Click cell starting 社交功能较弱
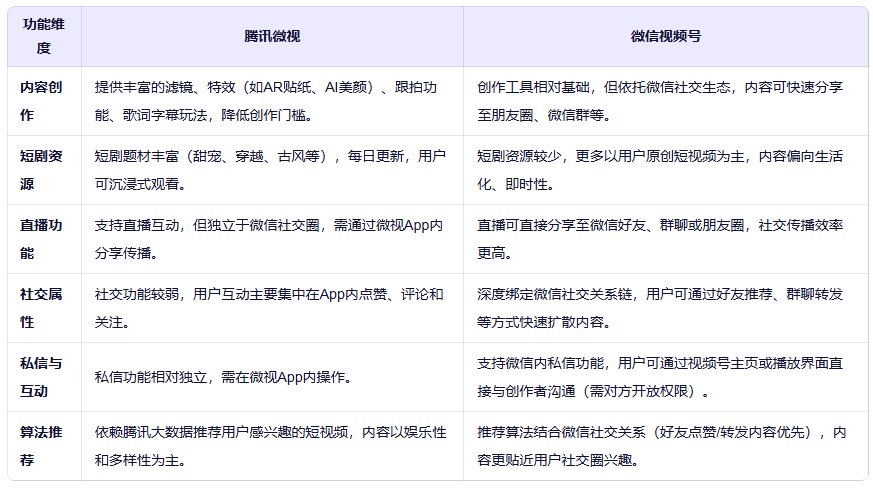The width and height of the screenshot is (873, 488). 272,308
